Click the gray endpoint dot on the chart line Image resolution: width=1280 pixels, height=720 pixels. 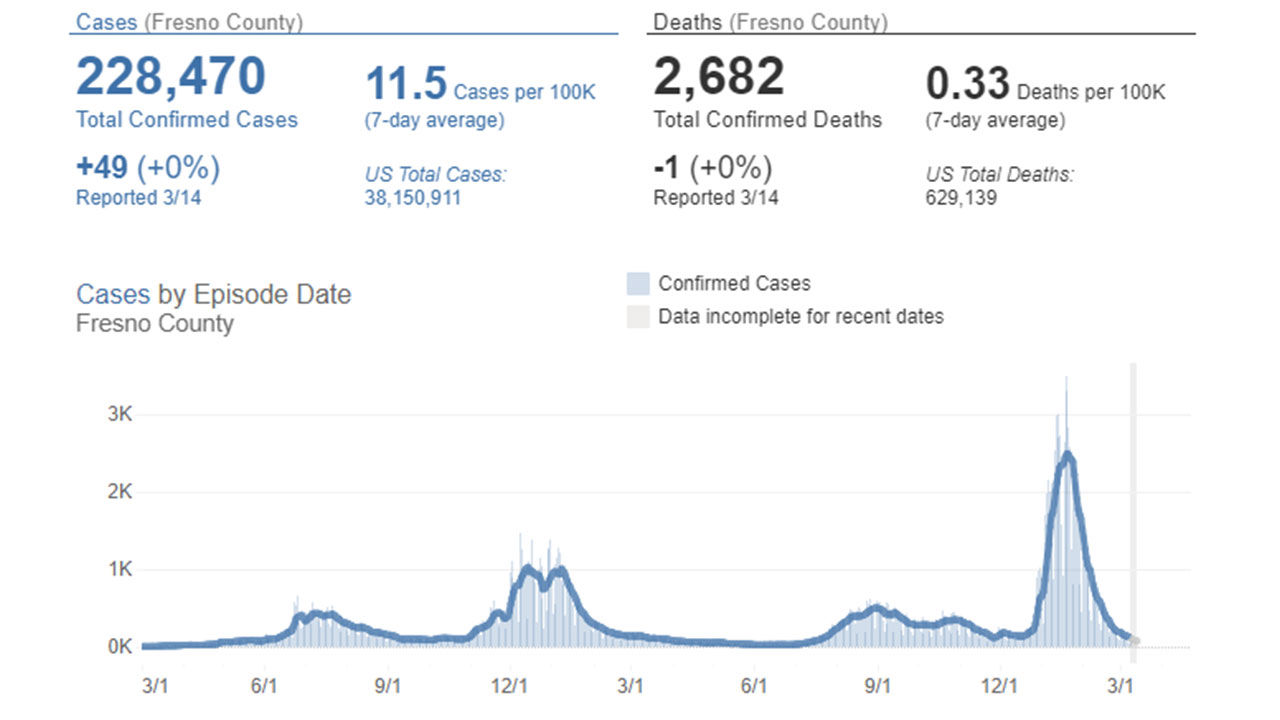click(1135, 641)
